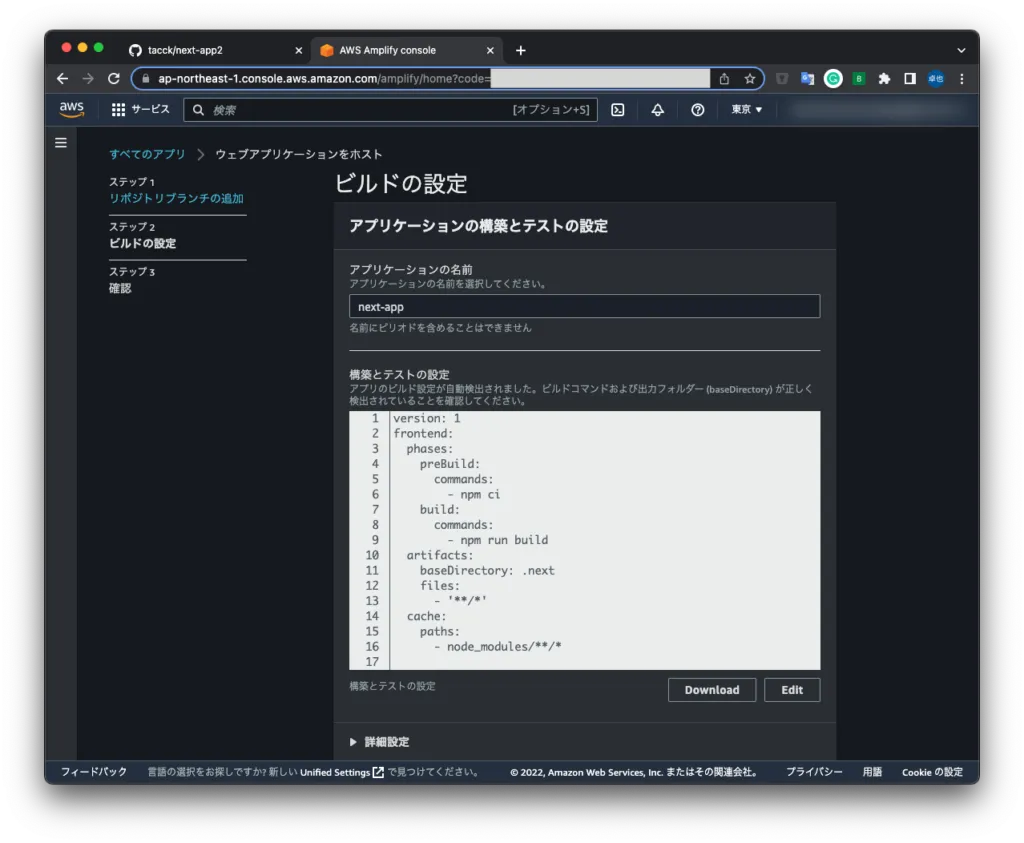Reload the page in browser
The height and width of the screenshot is (843, 1024).
pyautogui.click(x=114, y=79)
